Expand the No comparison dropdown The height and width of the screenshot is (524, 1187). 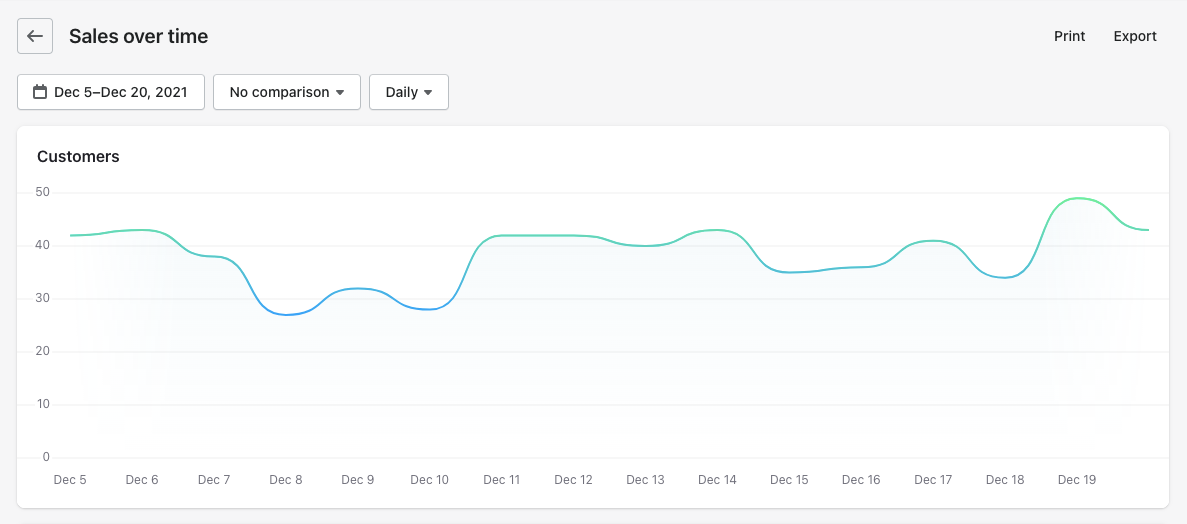click(x=287, y=92)
